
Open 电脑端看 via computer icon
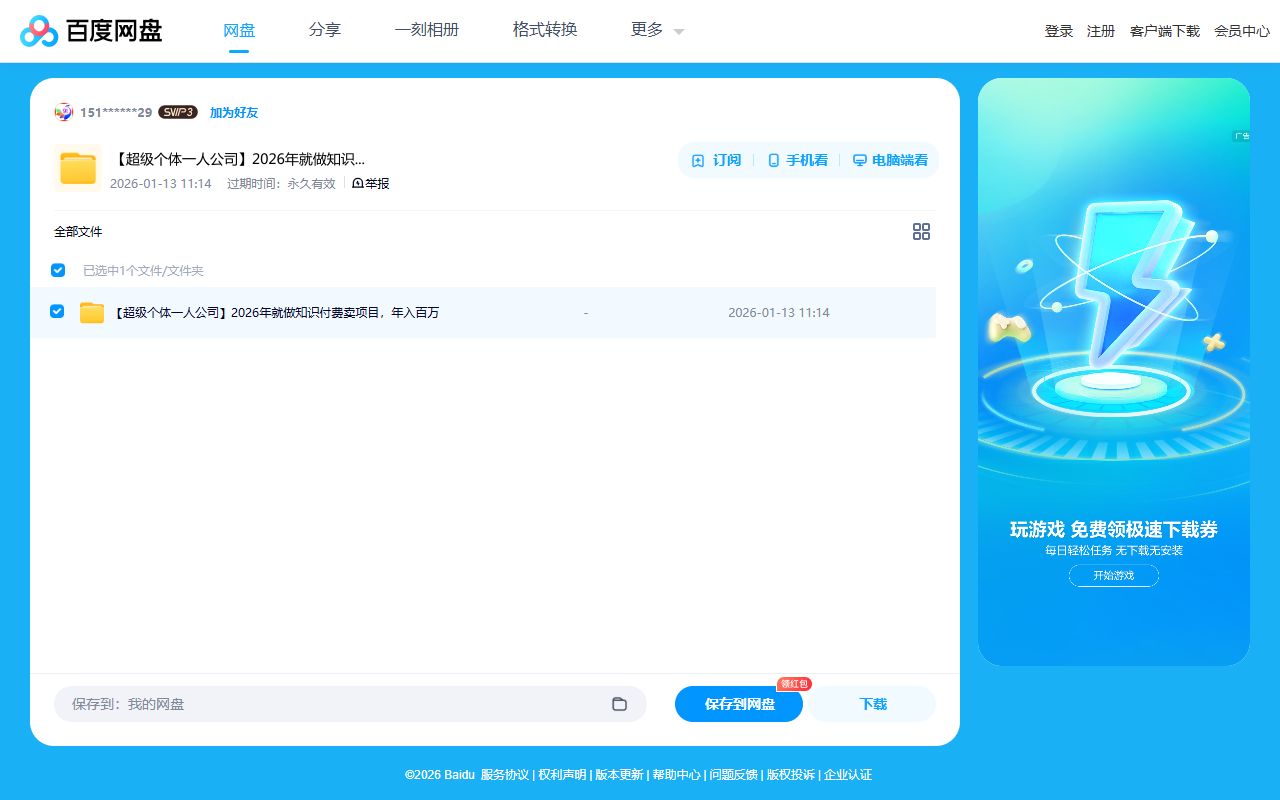coord(858,160)
